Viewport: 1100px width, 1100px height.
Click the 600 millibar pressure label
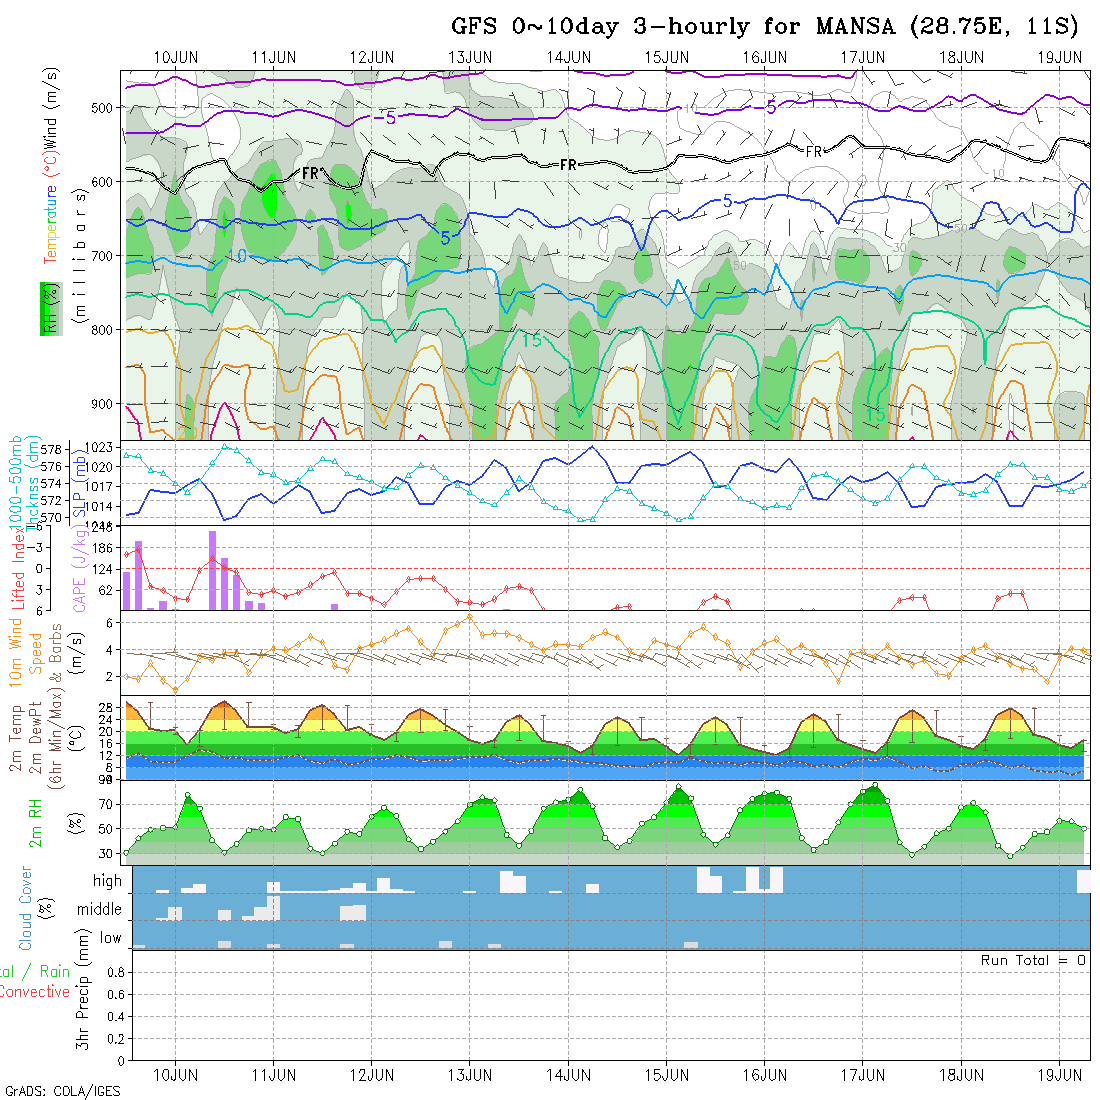click(102, 182)
